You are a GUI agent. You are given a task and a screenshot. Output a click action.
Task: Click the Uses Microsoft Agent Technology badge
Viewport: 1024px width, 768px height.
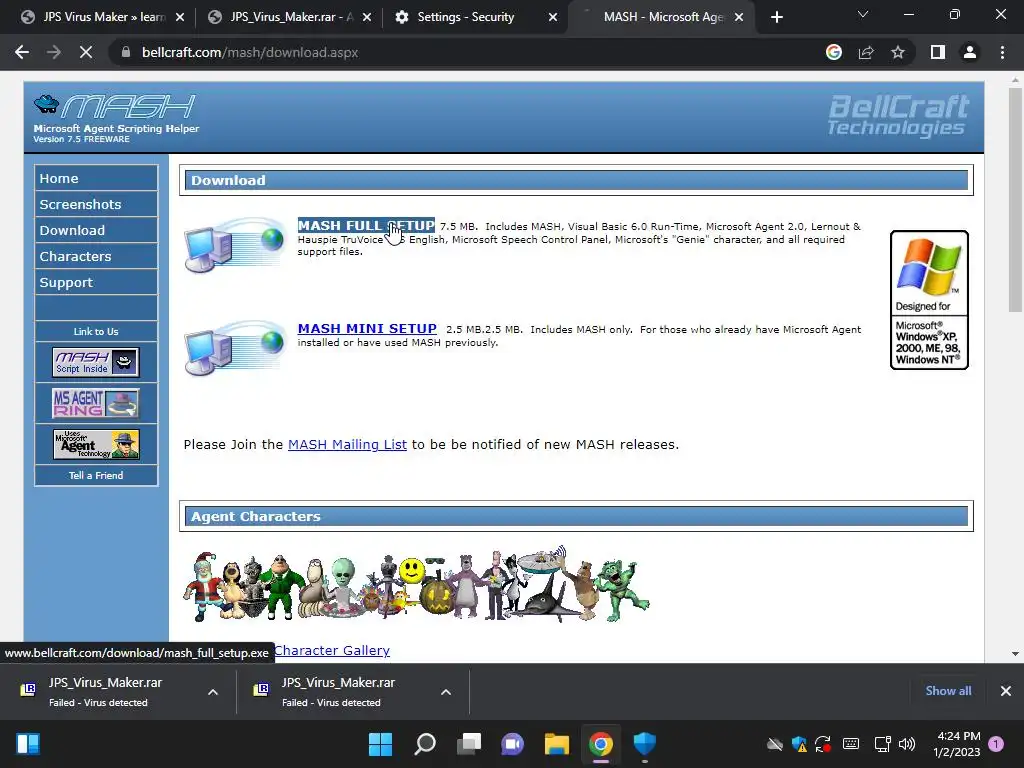coord(96,444)
